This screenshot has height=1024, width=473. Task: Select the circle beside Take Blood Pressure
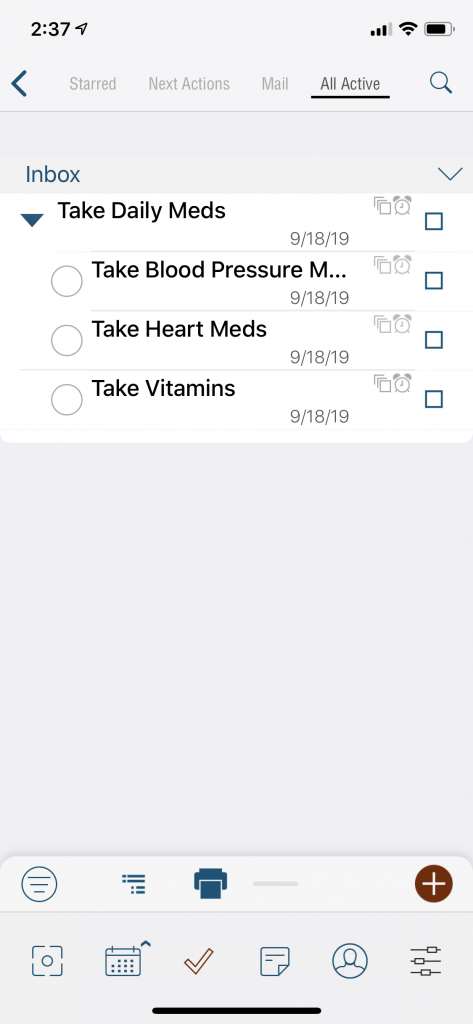click(67, 281)
